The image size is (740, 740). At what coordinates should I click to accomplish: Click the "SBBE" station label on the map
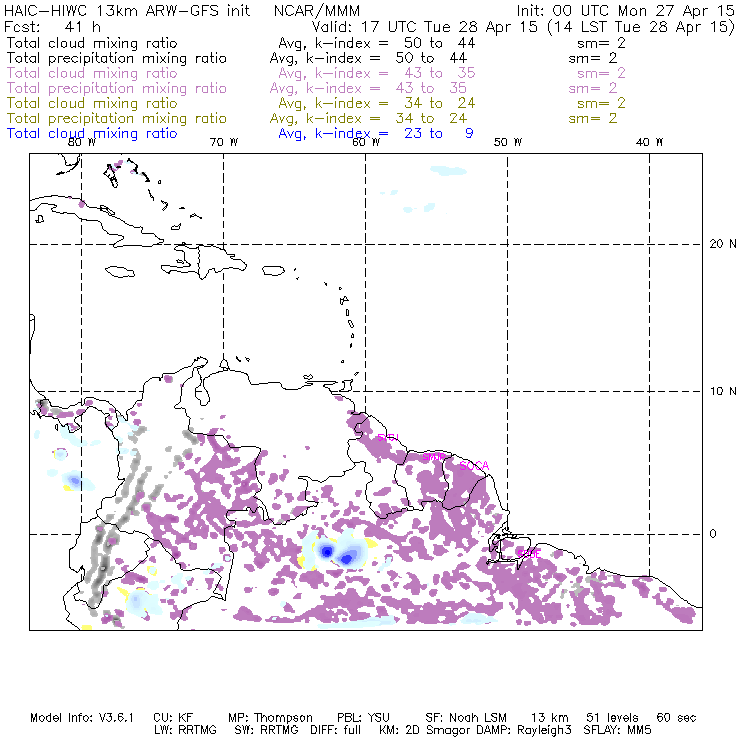click(529, 554)
